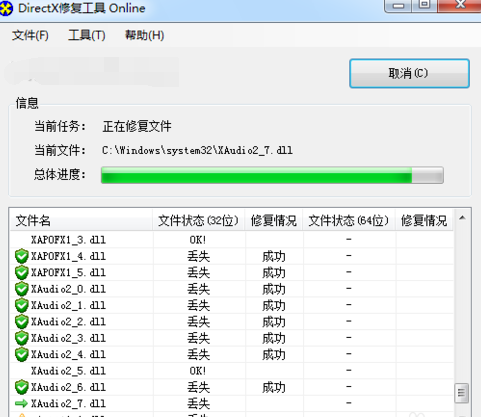Click the green shield beside XAudio2_1.dll
481x417 pixels.
click(x=22, y=305)
